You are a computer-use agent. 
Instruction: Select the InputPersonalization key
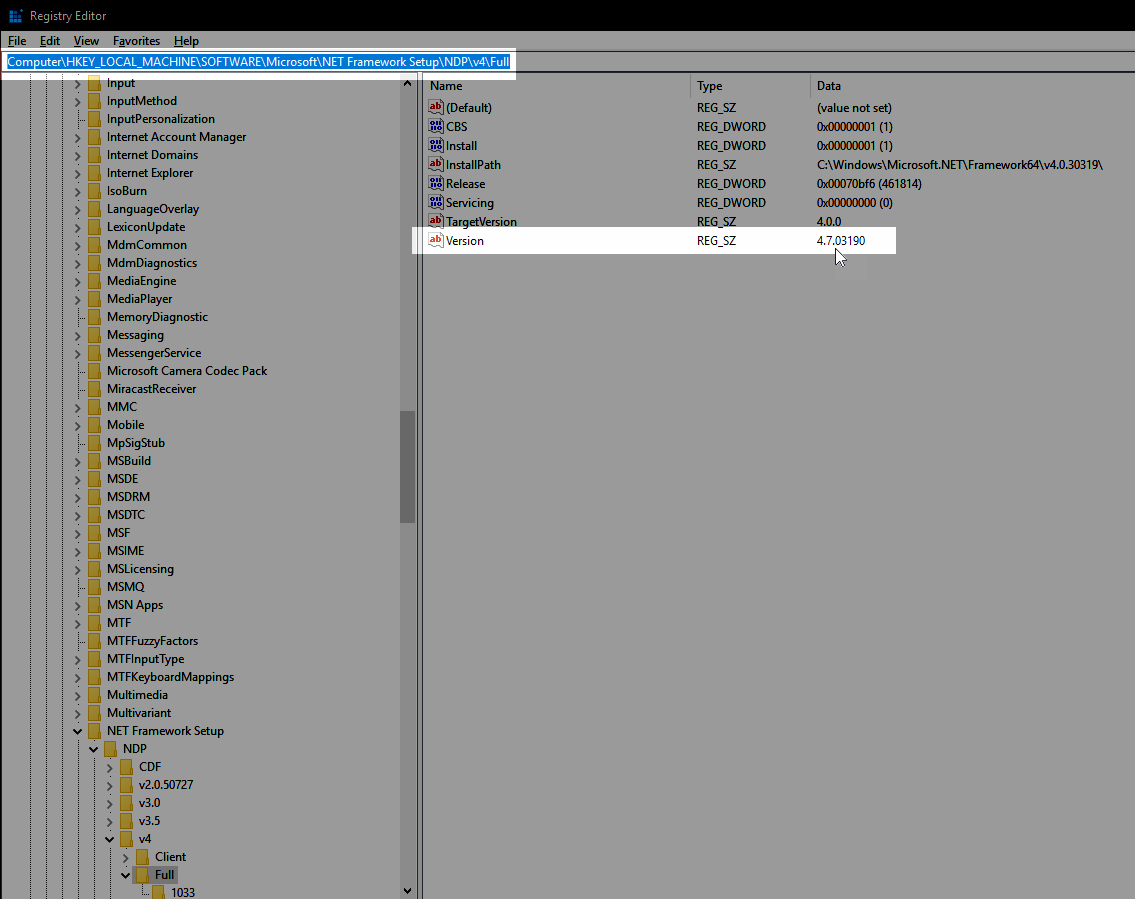click(161, 119)
